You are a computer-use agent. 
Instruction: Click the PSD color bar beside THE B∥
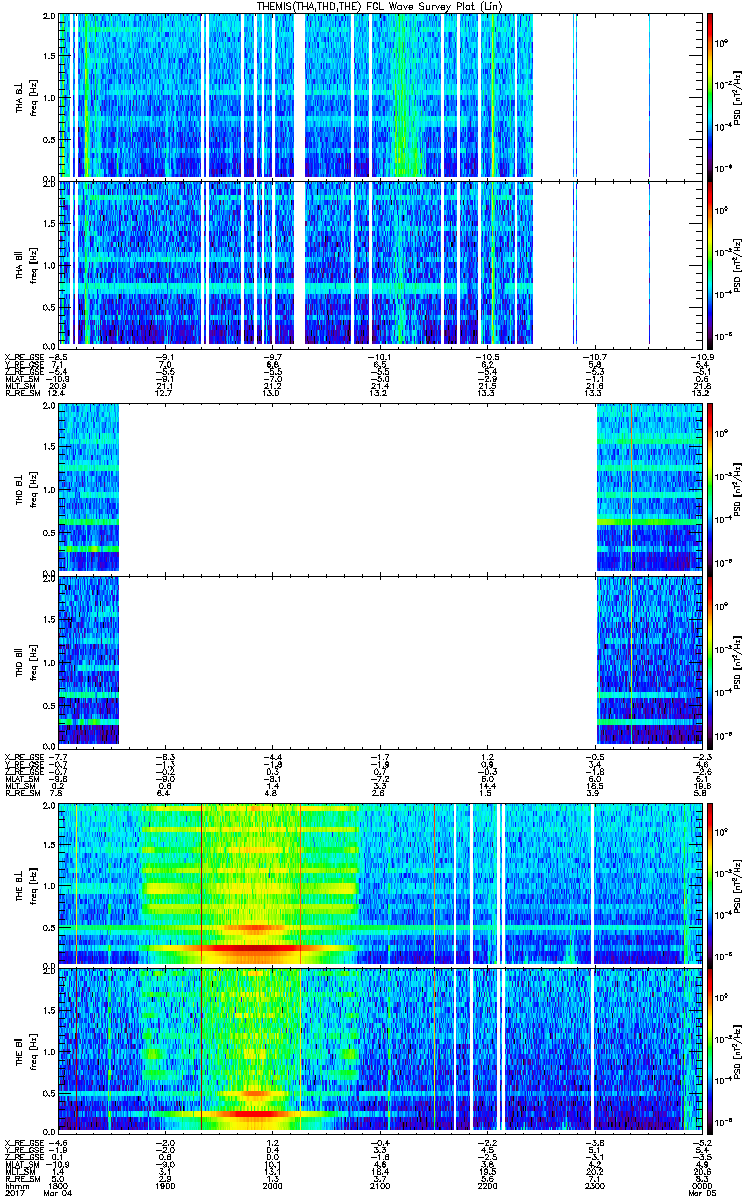pos(710,1049)
